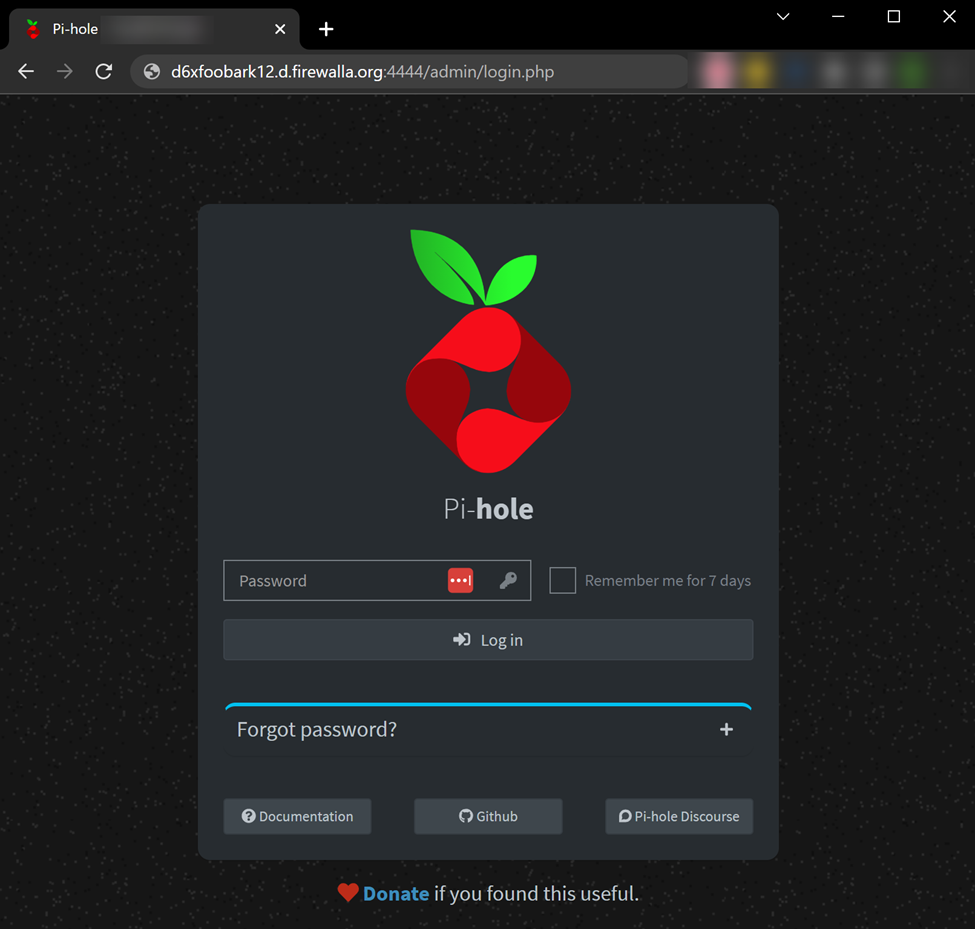Visit Pi-hole Discourse forum

pos(679,816)
